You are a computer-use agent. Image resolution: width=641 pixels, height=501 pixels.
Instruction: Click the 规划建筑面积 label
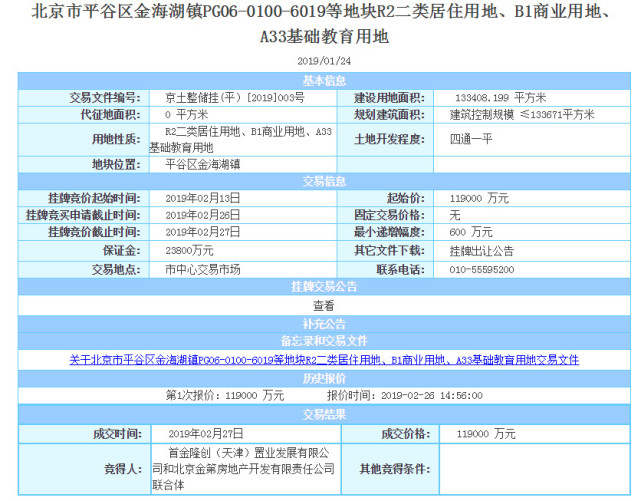pyautogui.click(x=389, y=114)
